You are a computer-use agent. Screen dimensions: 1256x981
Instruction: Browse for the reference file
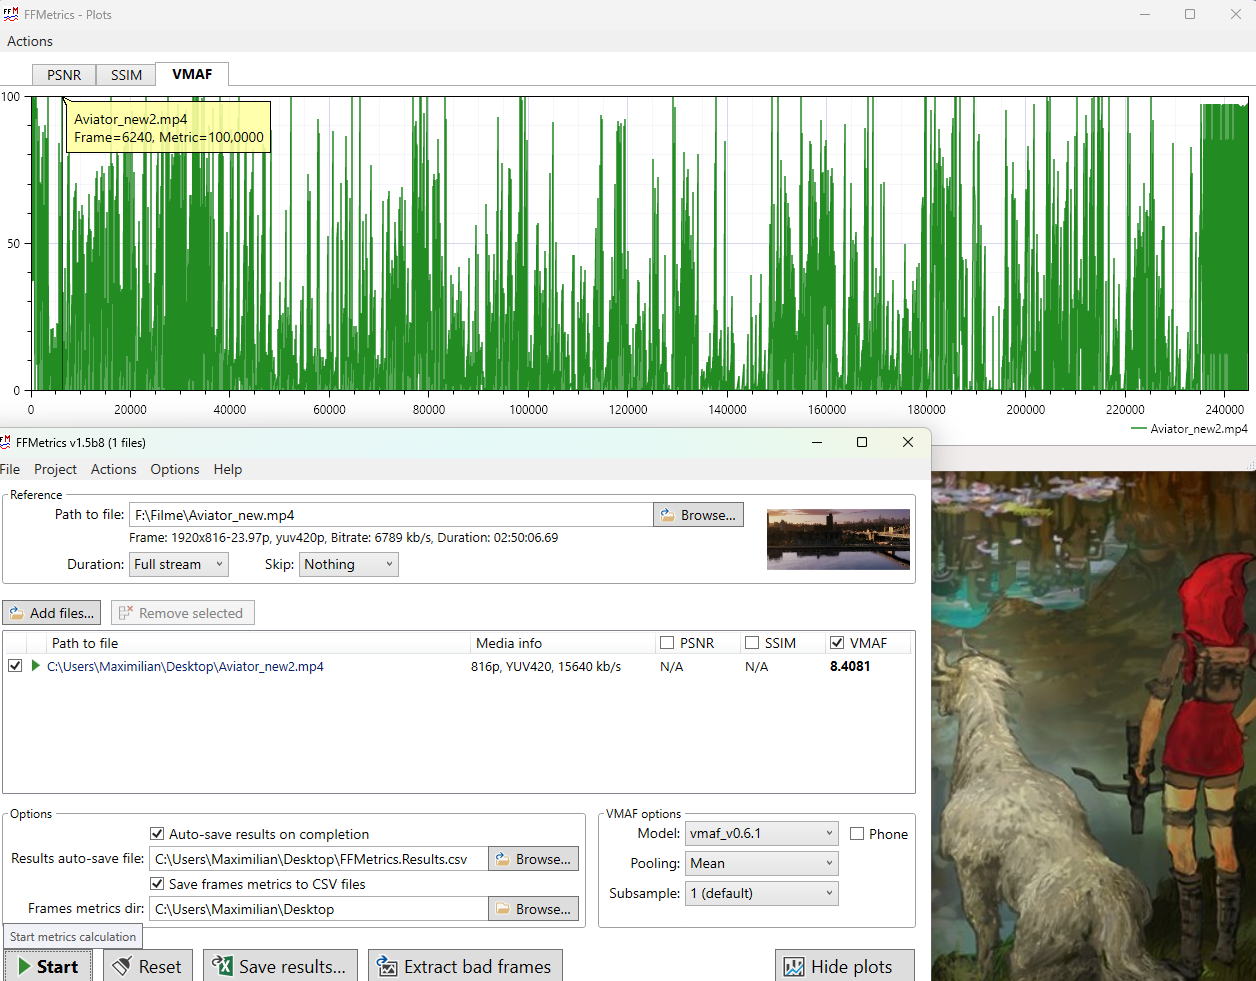click(698, 515)
